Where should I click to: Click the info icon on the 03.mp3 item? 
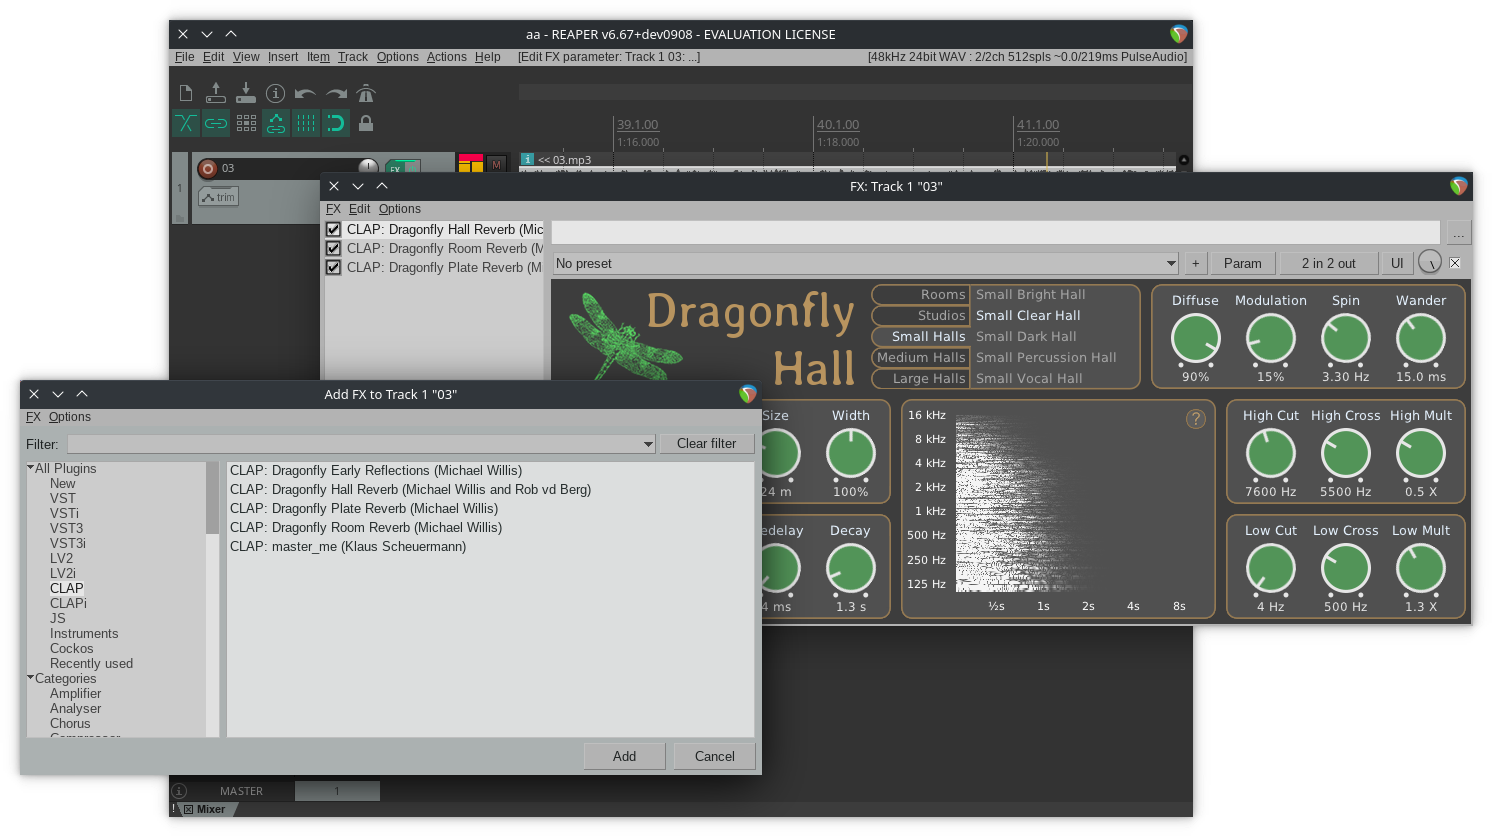(528, 159)
